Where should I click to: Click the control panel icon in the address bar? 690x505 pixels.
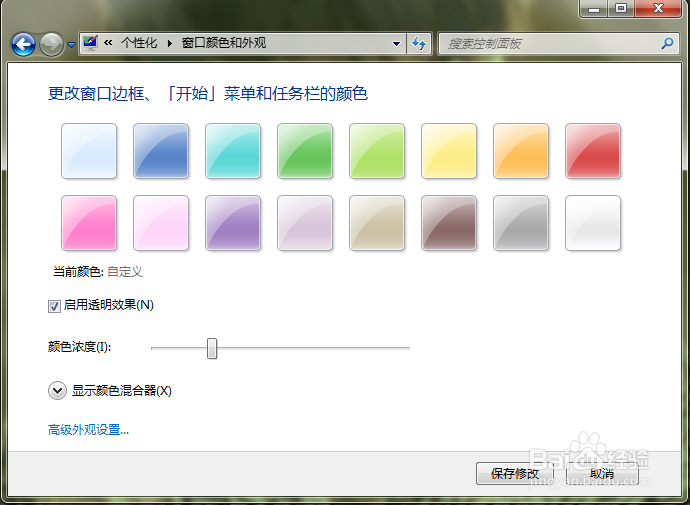tap(91, 43)
